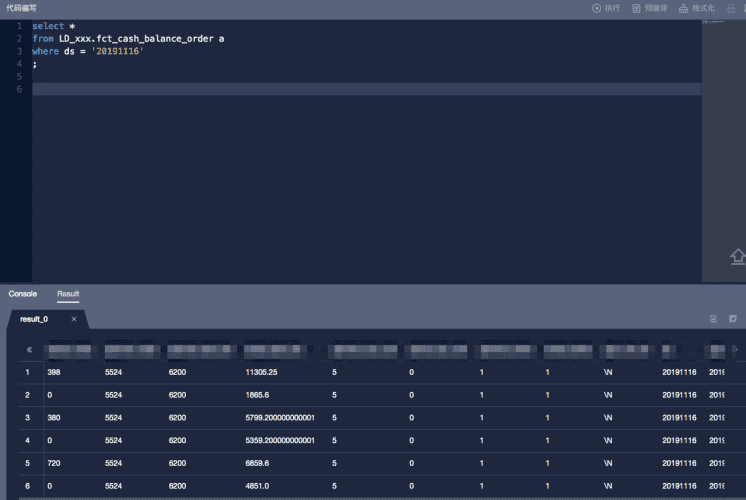Screen dimensions: 746x500
Task: Collapse the result columns with the double-chevron
Action: tap(29, 350)
